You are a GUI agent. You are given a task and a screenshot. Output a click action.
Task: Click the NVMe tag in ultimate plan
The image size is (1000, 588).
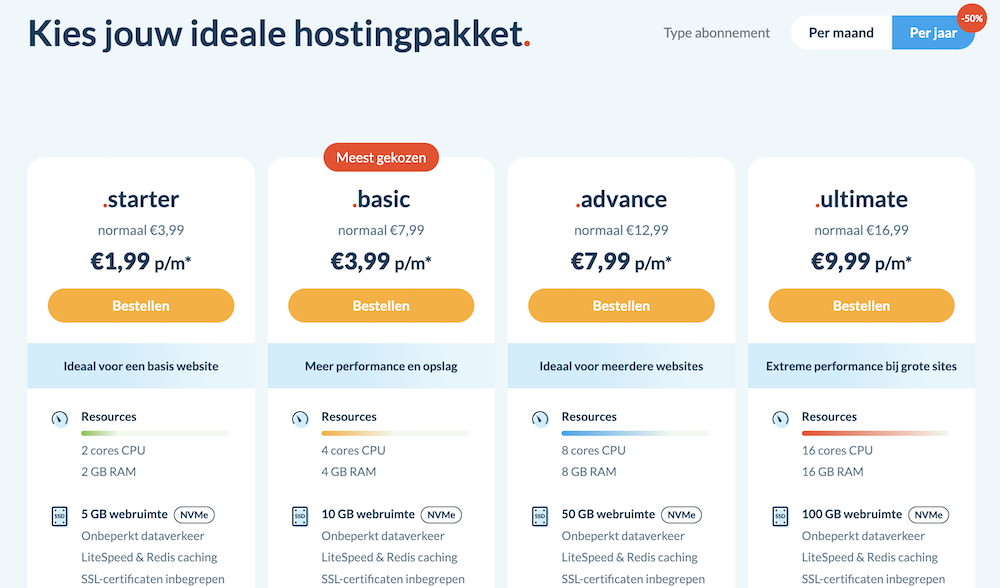click(928, 515)
